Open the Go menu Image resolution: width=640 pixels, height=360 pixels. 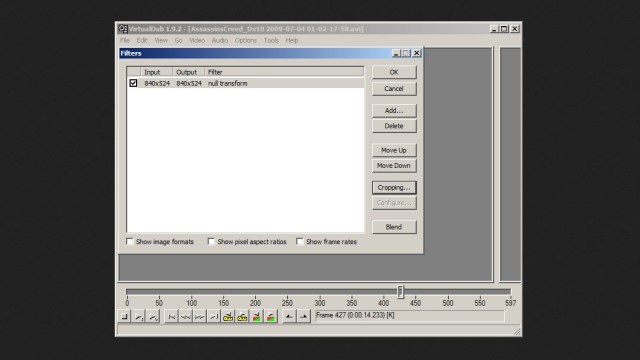pos(178,40)
